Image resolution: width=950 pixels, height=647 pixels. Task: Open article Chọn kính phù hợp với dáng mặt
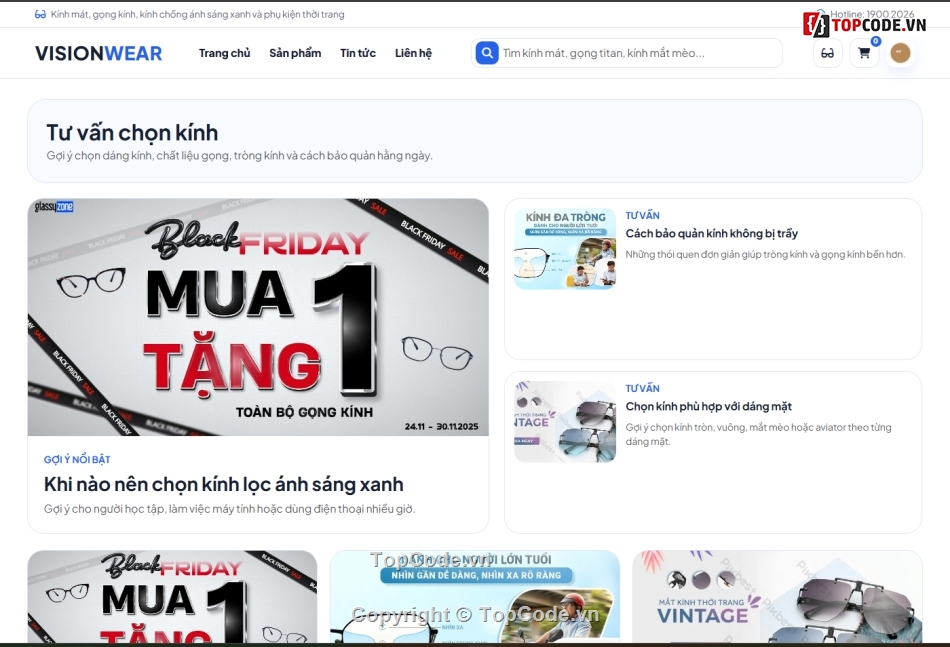click(x=708, y=406)
